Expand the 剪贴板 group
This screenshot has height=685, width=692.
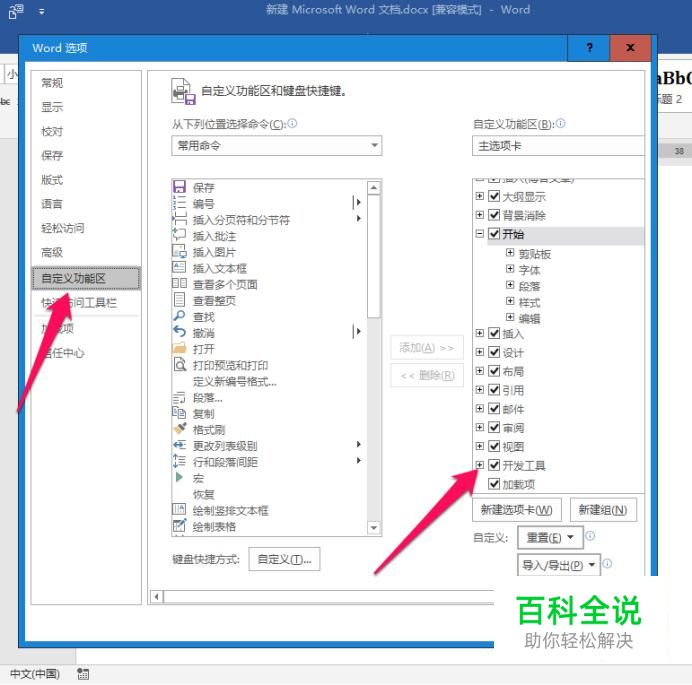coord(510,252)
